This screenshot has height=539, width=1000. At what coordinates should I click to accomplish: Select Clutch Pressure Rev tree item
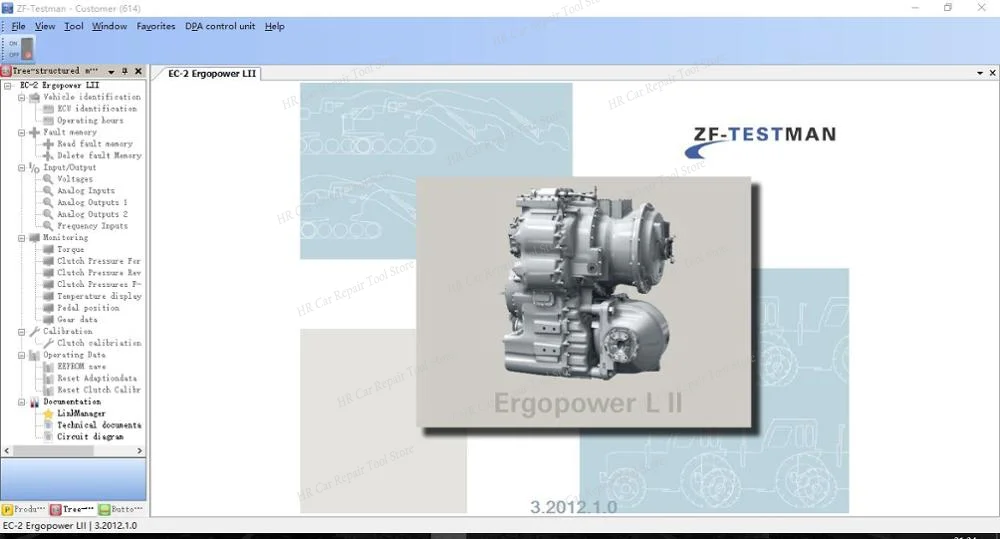[x=99, y=272]
